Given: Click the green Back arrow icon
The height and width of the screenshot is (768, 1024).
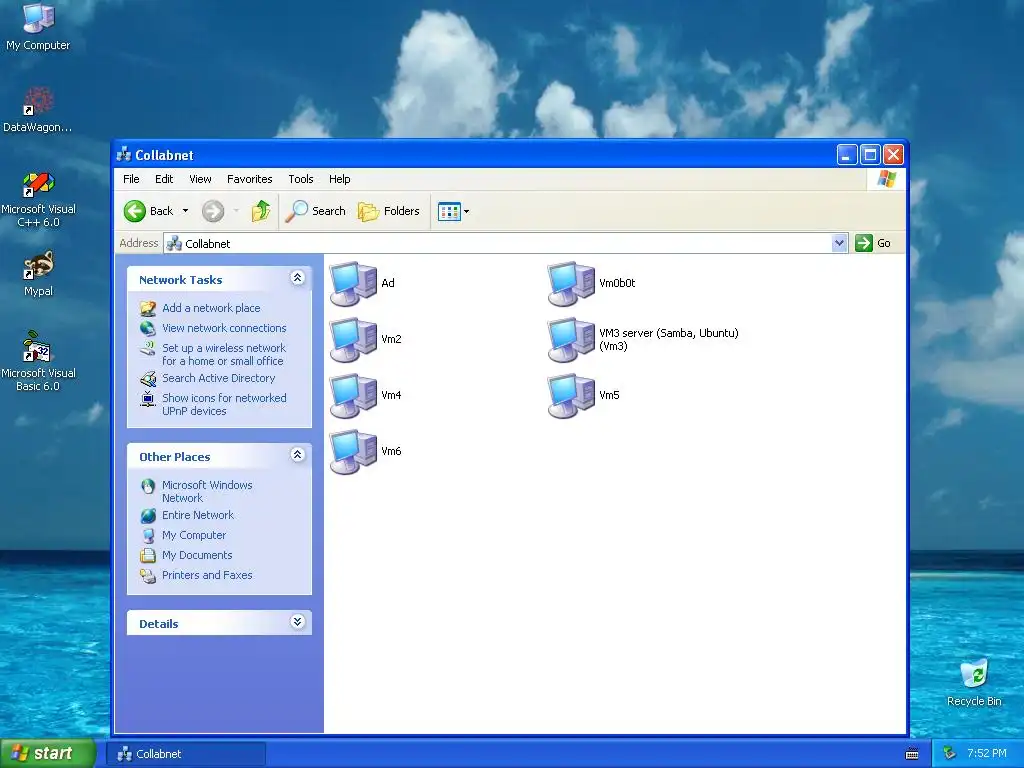Looking at the screenshot, I should (x=135, y=211).
